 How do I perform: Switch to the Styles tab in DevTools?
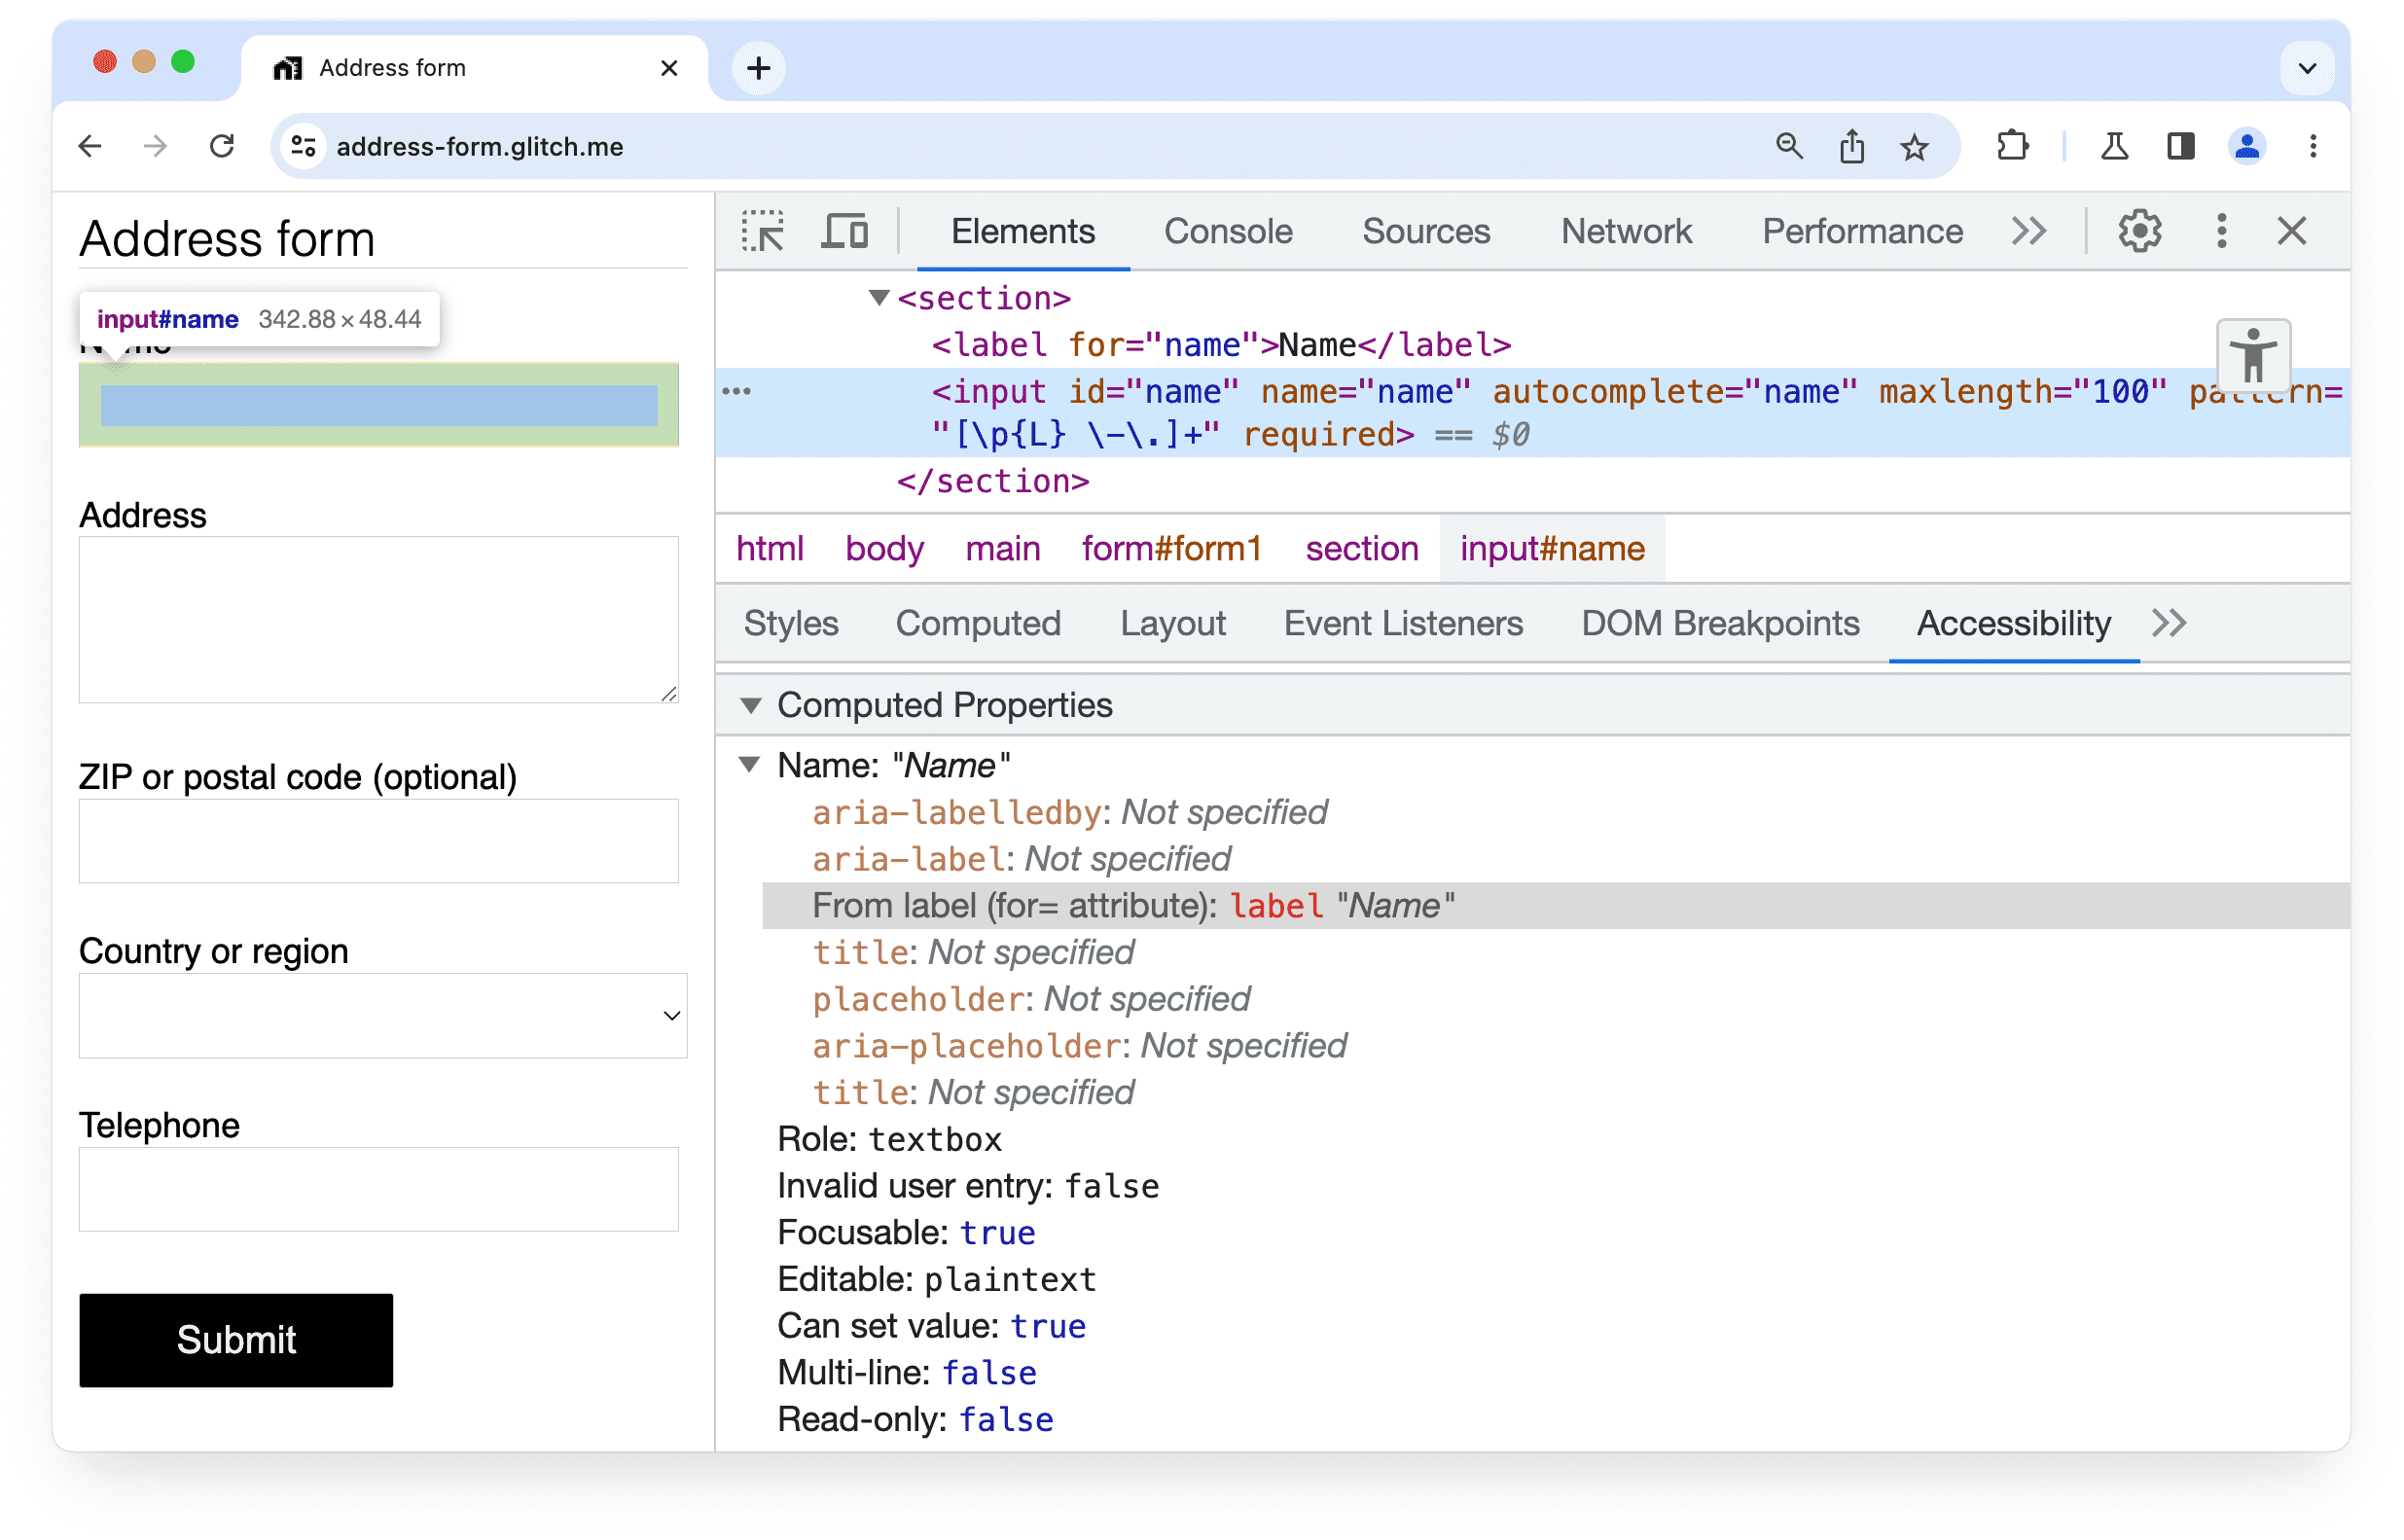[790, 624]
